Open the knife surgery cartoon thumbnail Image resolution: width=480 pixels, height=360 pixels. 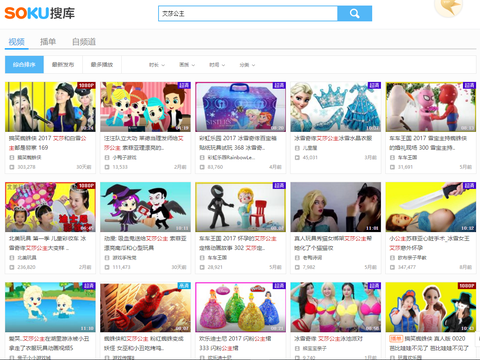click(x=431, y=207)
